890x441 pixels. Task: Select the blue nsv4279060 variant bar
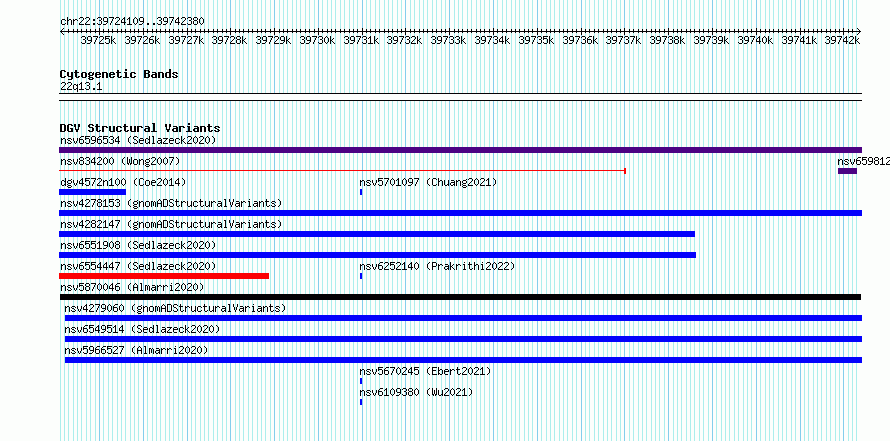(463, 318)
